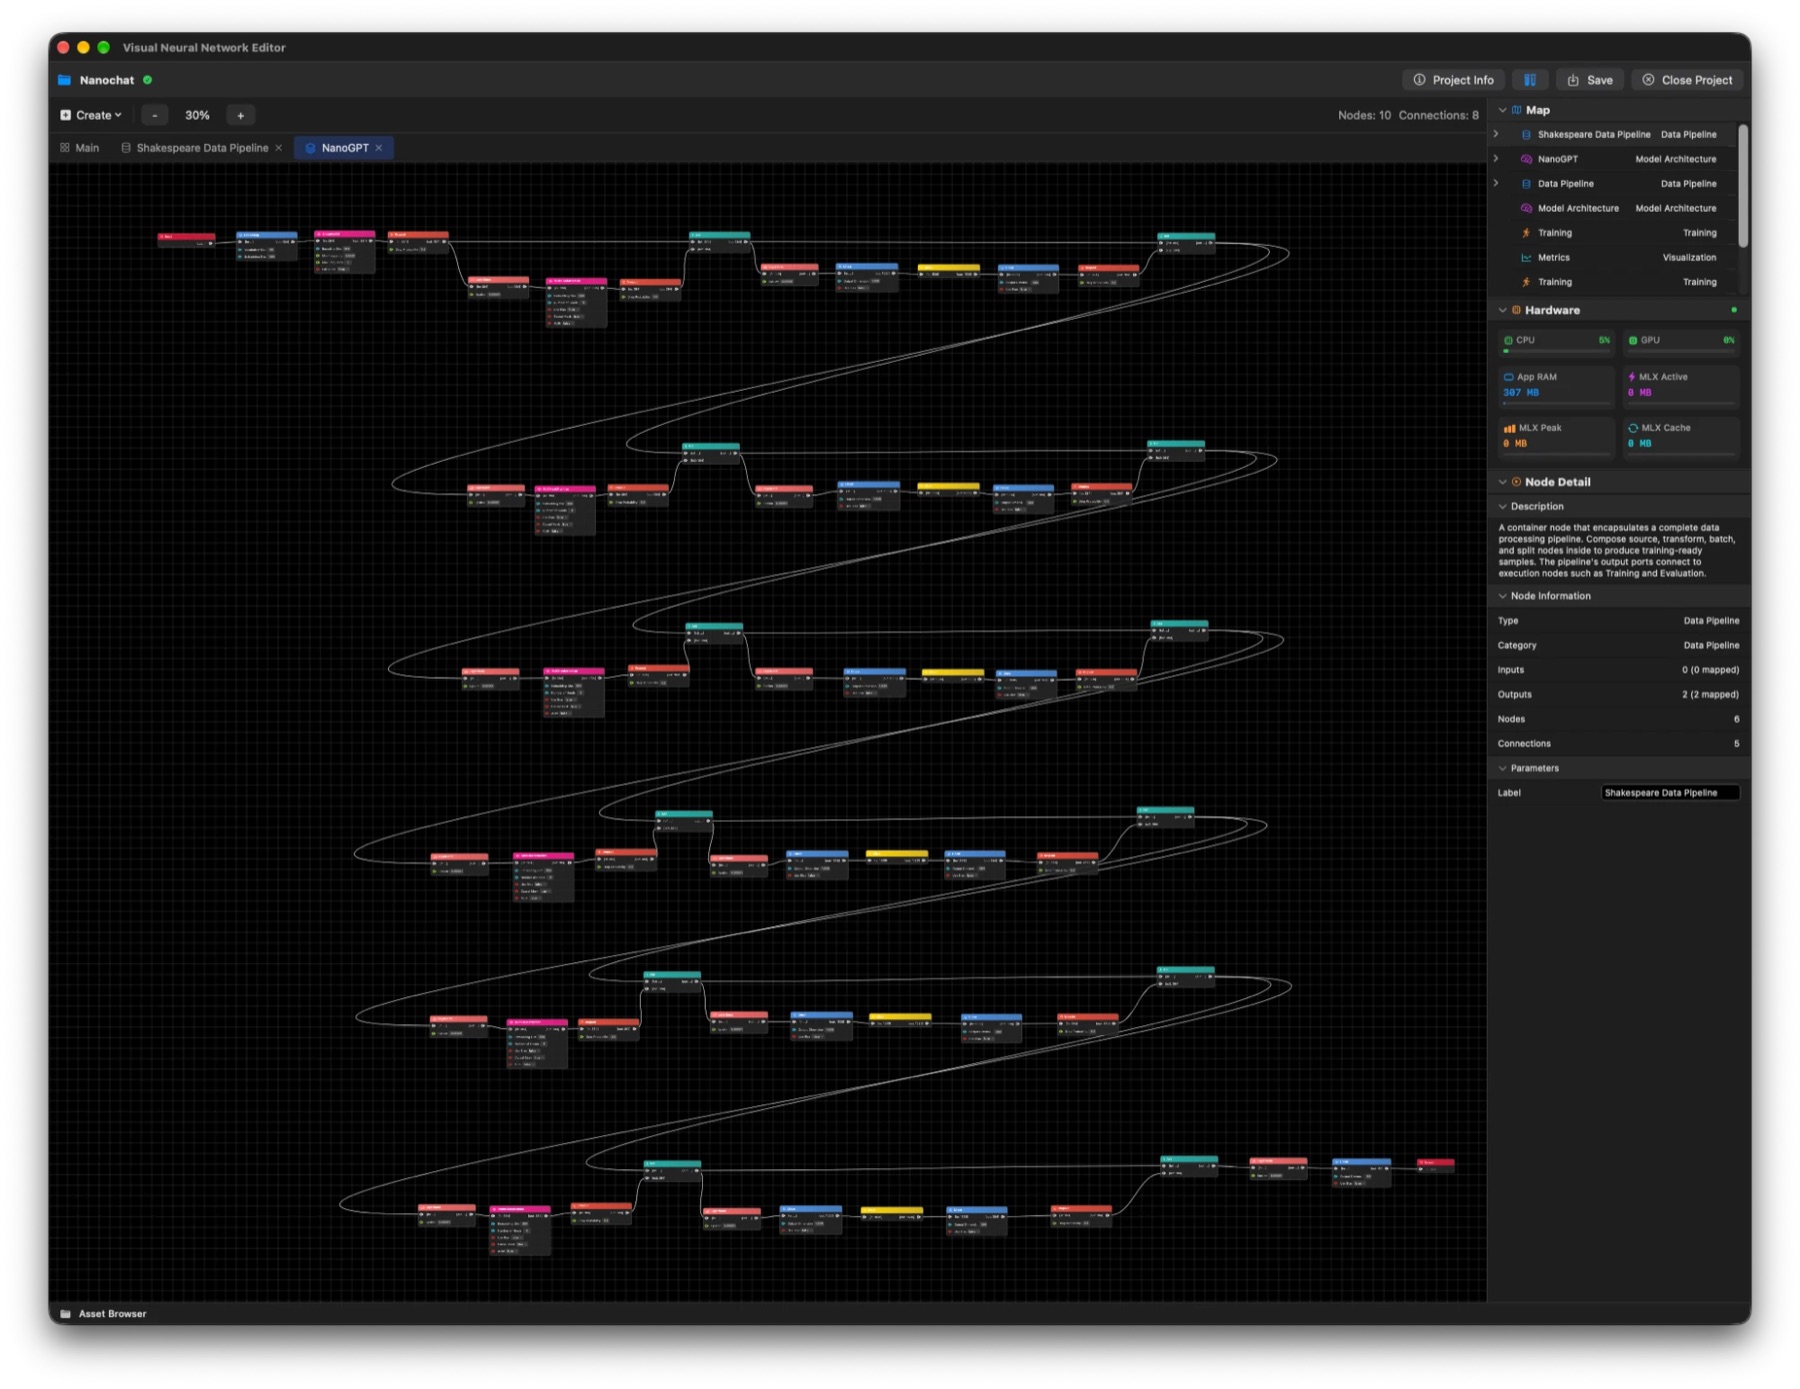Collapse the Node Detail section
Image resolution: width=1800 pixels, height=1389 pixels.
1502,482
